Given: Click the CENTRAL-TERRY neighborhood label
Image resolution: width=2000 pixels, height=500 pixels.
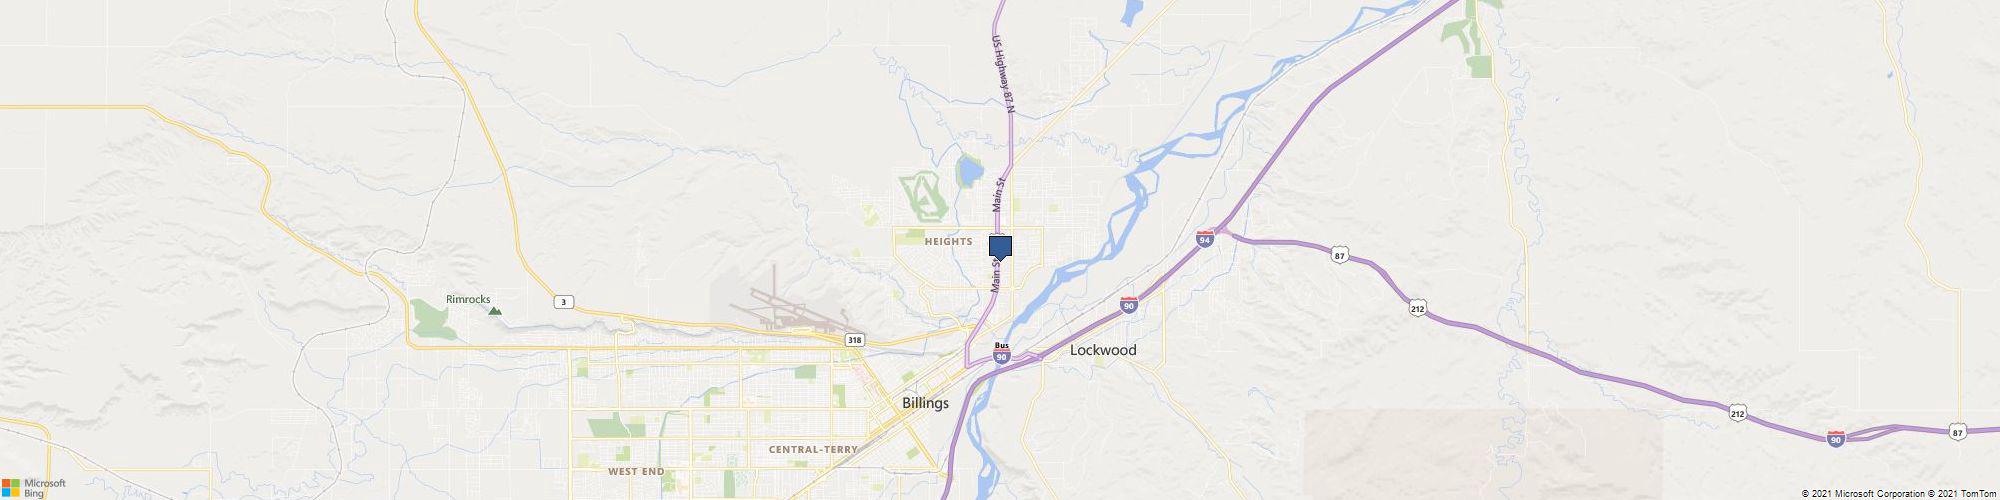Looking at the screenshot, I should pyautogui.click(x=813, y=450).
